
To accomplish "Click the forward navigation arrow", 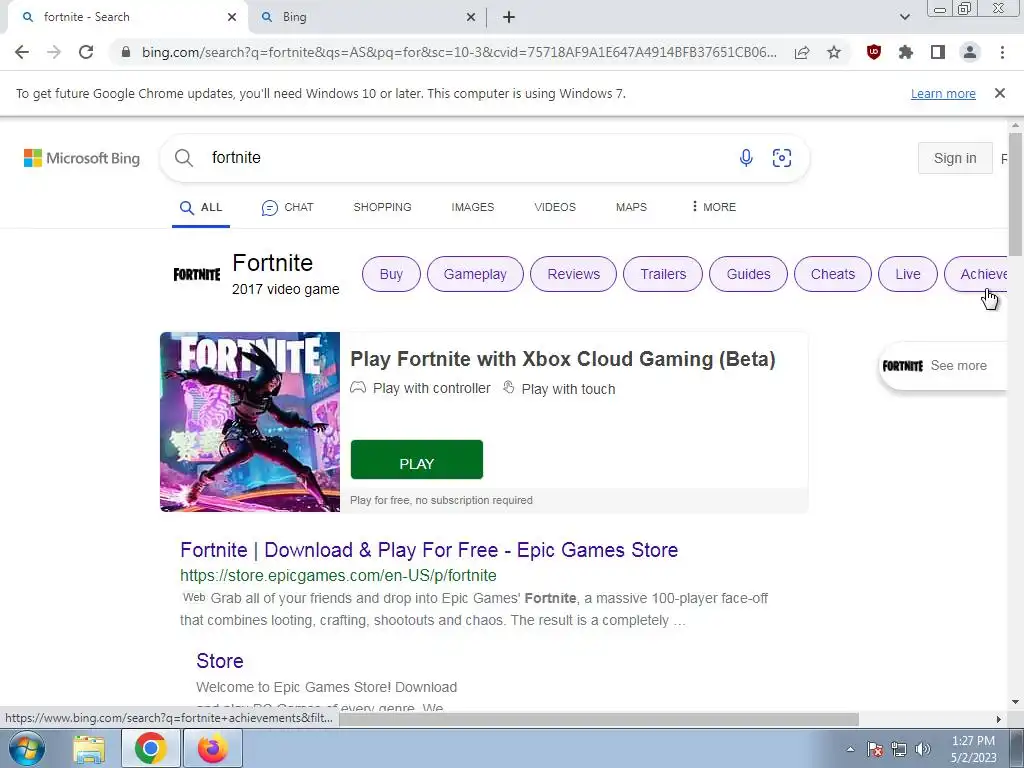I will (54, 52).
